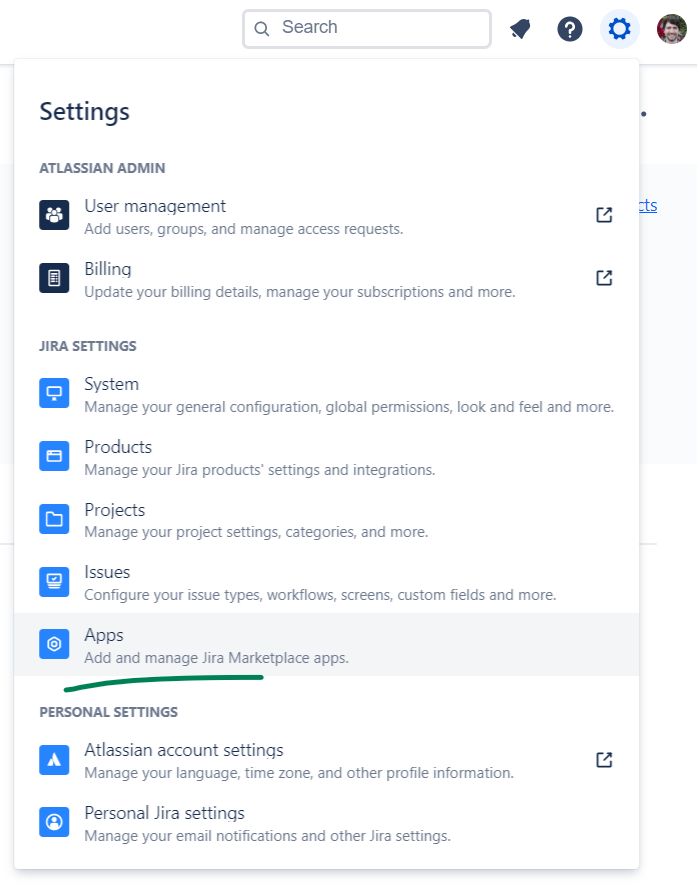Click the Personal Jira settings person icon

pyautogui.click(x=54, y=822)
